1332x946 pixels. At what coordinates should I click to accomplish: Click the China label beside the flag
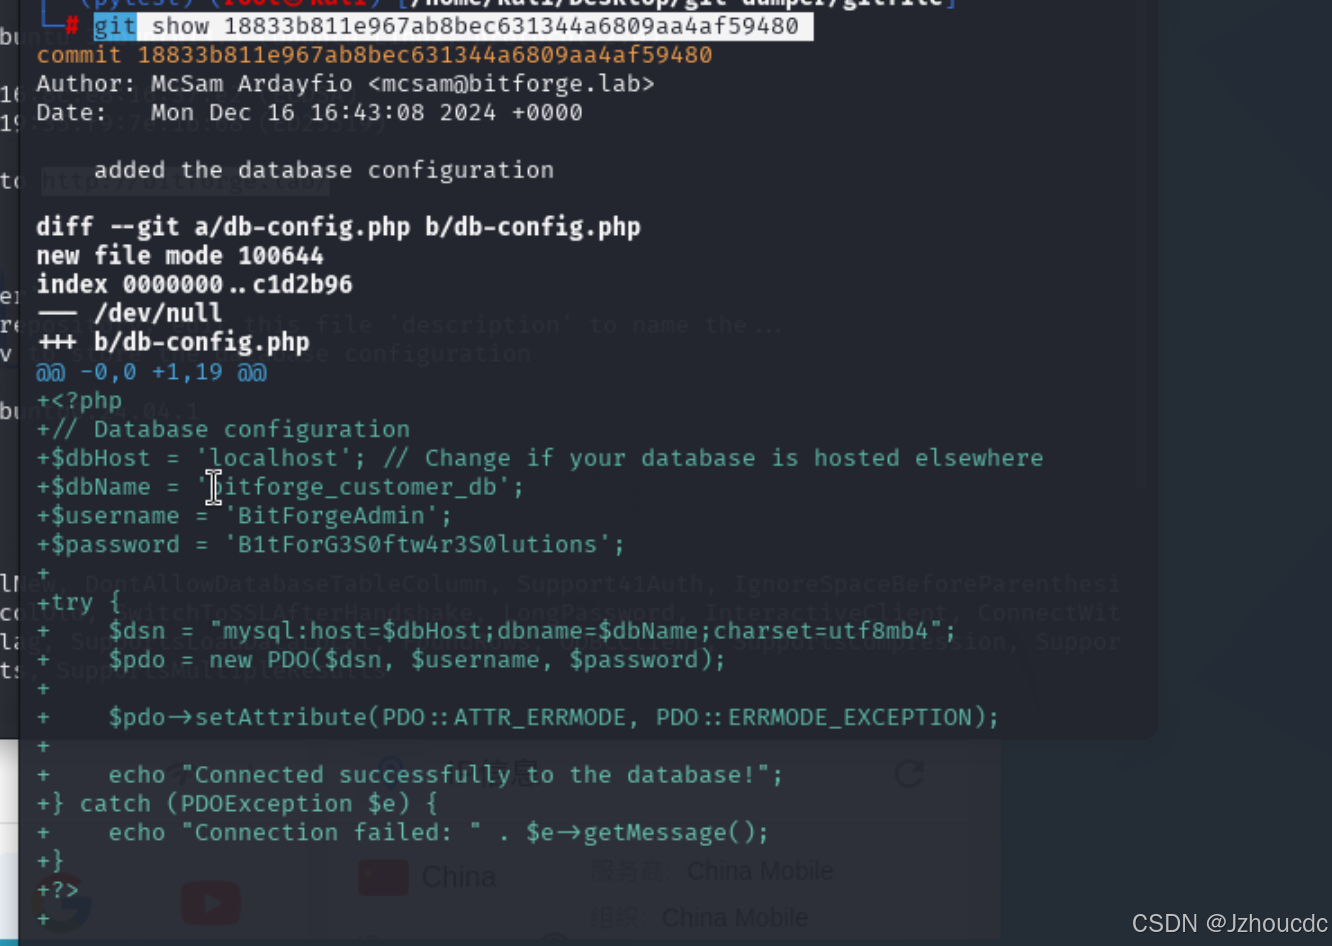tap(459, 876)
